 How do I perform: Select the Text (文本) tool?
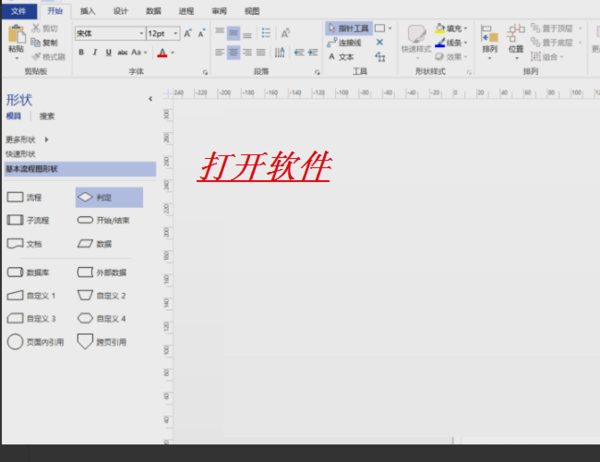coord(341,57)
